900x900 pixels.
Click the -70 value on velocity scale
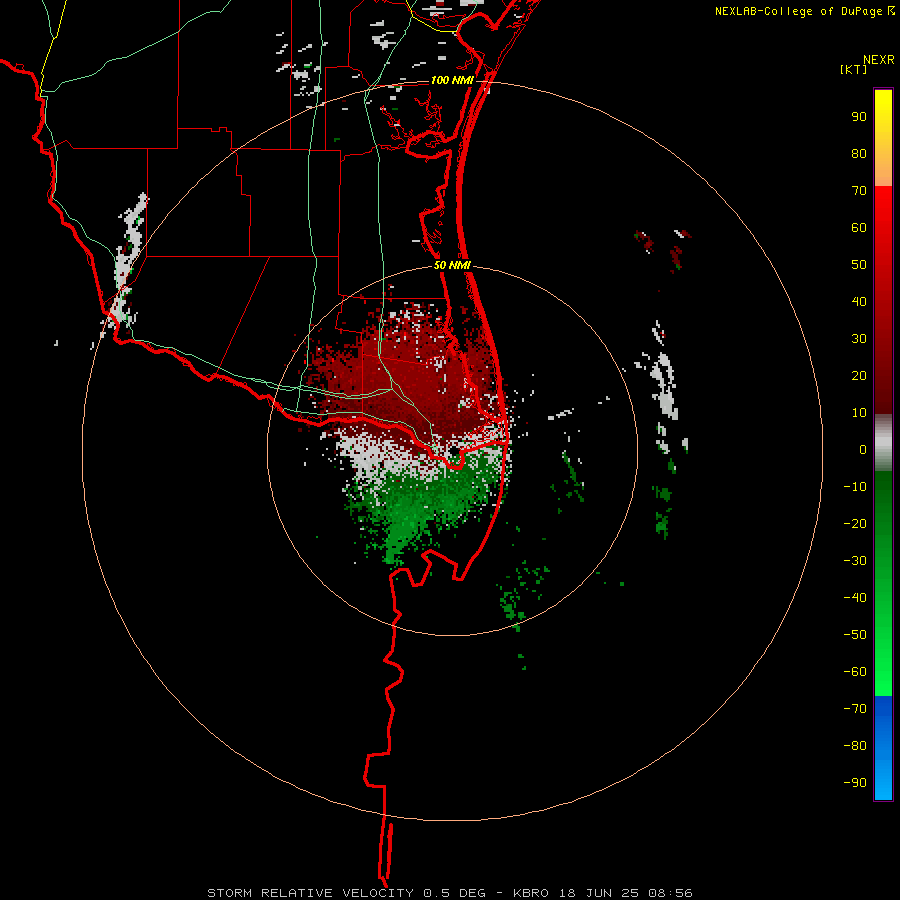pos(855,709)
